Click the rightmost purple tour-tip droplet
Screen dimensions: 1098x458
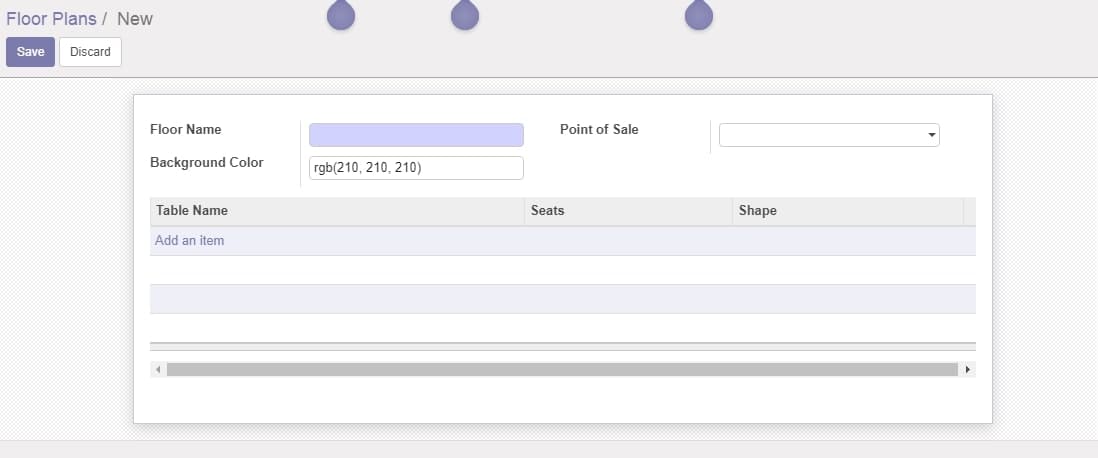click(699, 15)
